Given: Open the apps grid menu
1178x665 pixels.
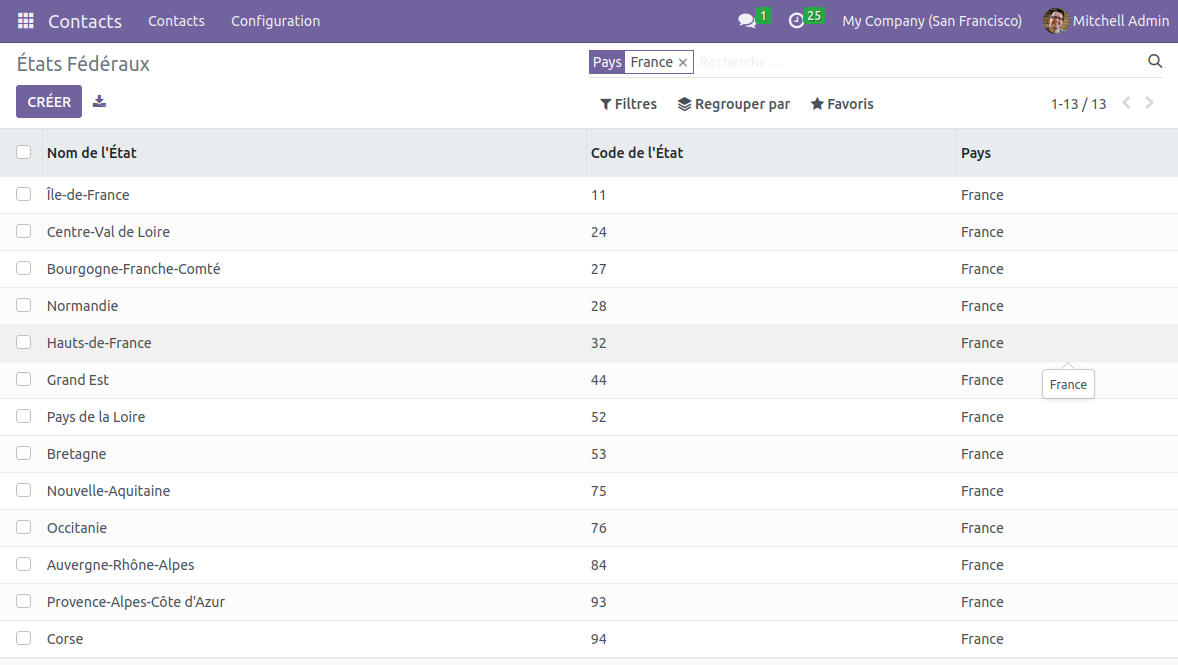Looking at the screenshot, I should coord(26,21).
